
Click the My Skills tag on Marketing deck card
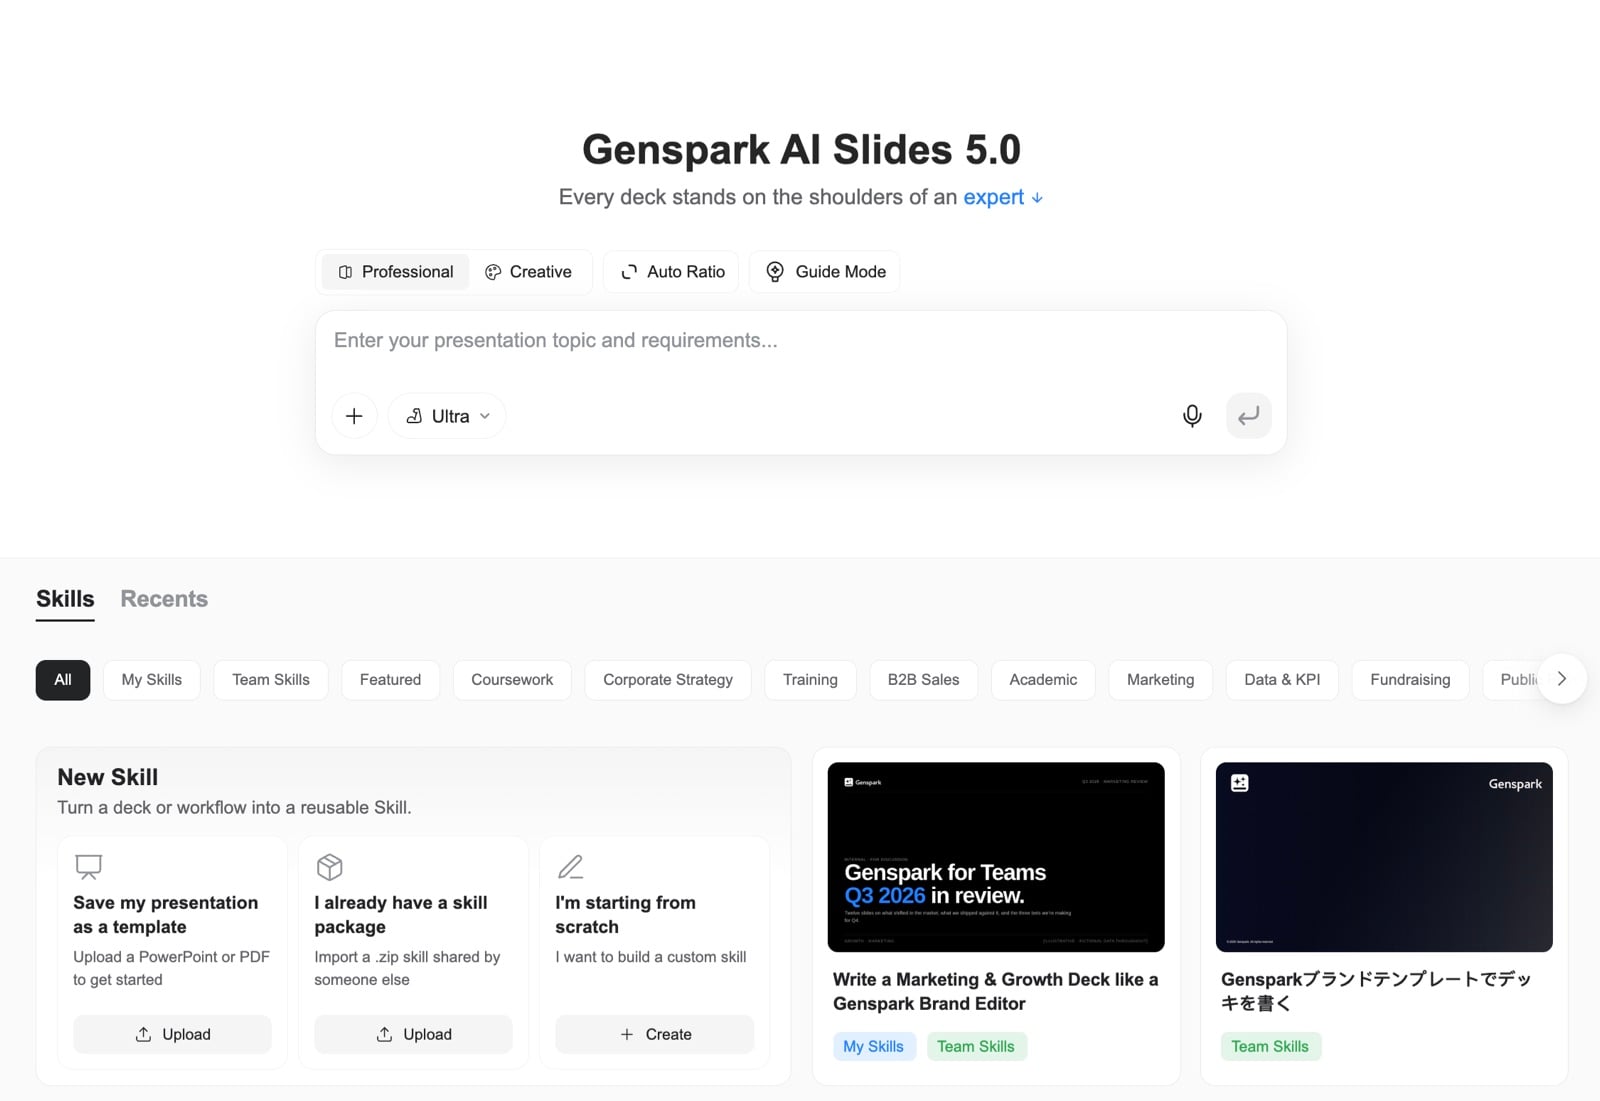coord(873,1046)
